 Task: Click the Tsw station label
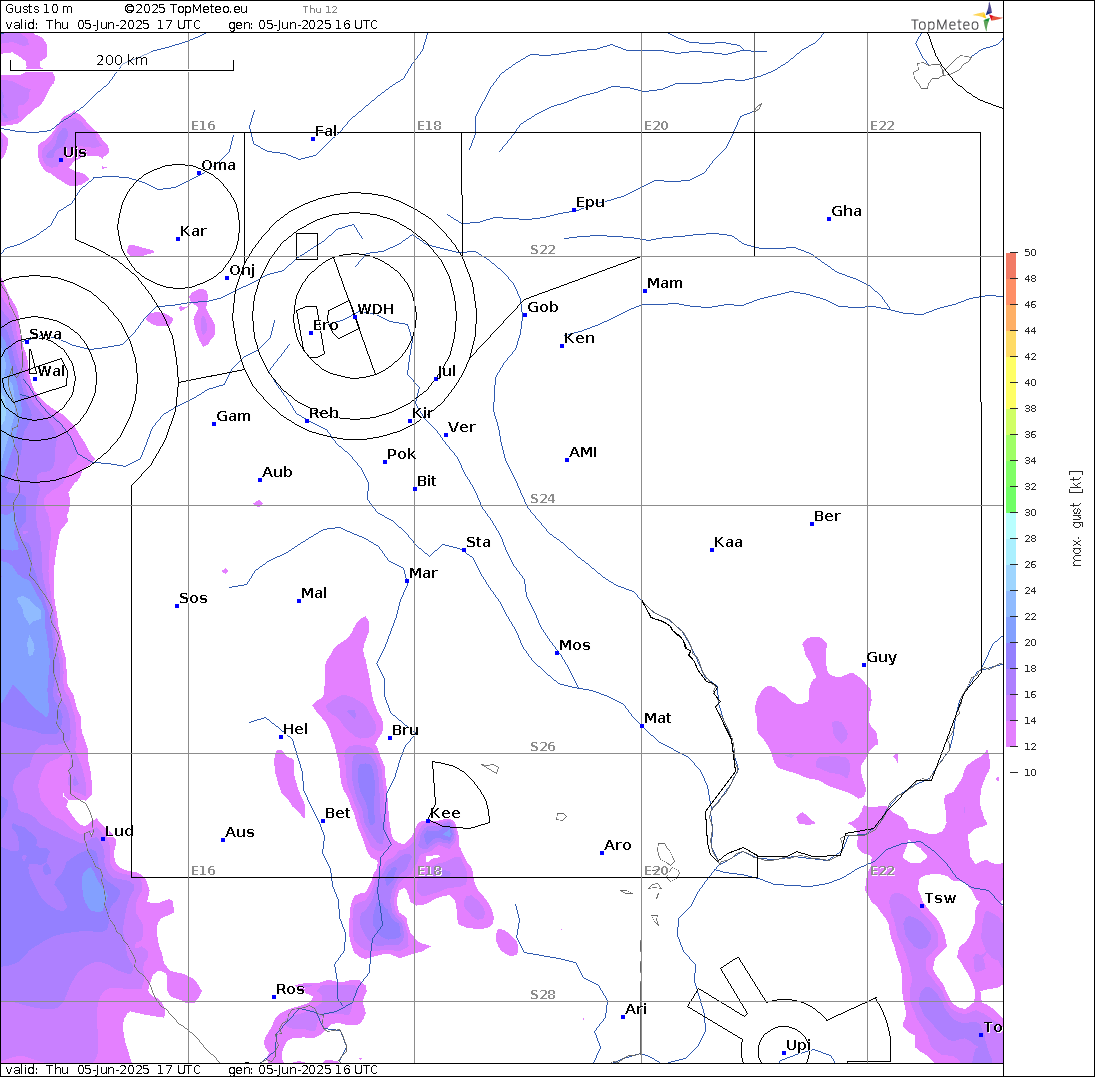tap(941, 898)
